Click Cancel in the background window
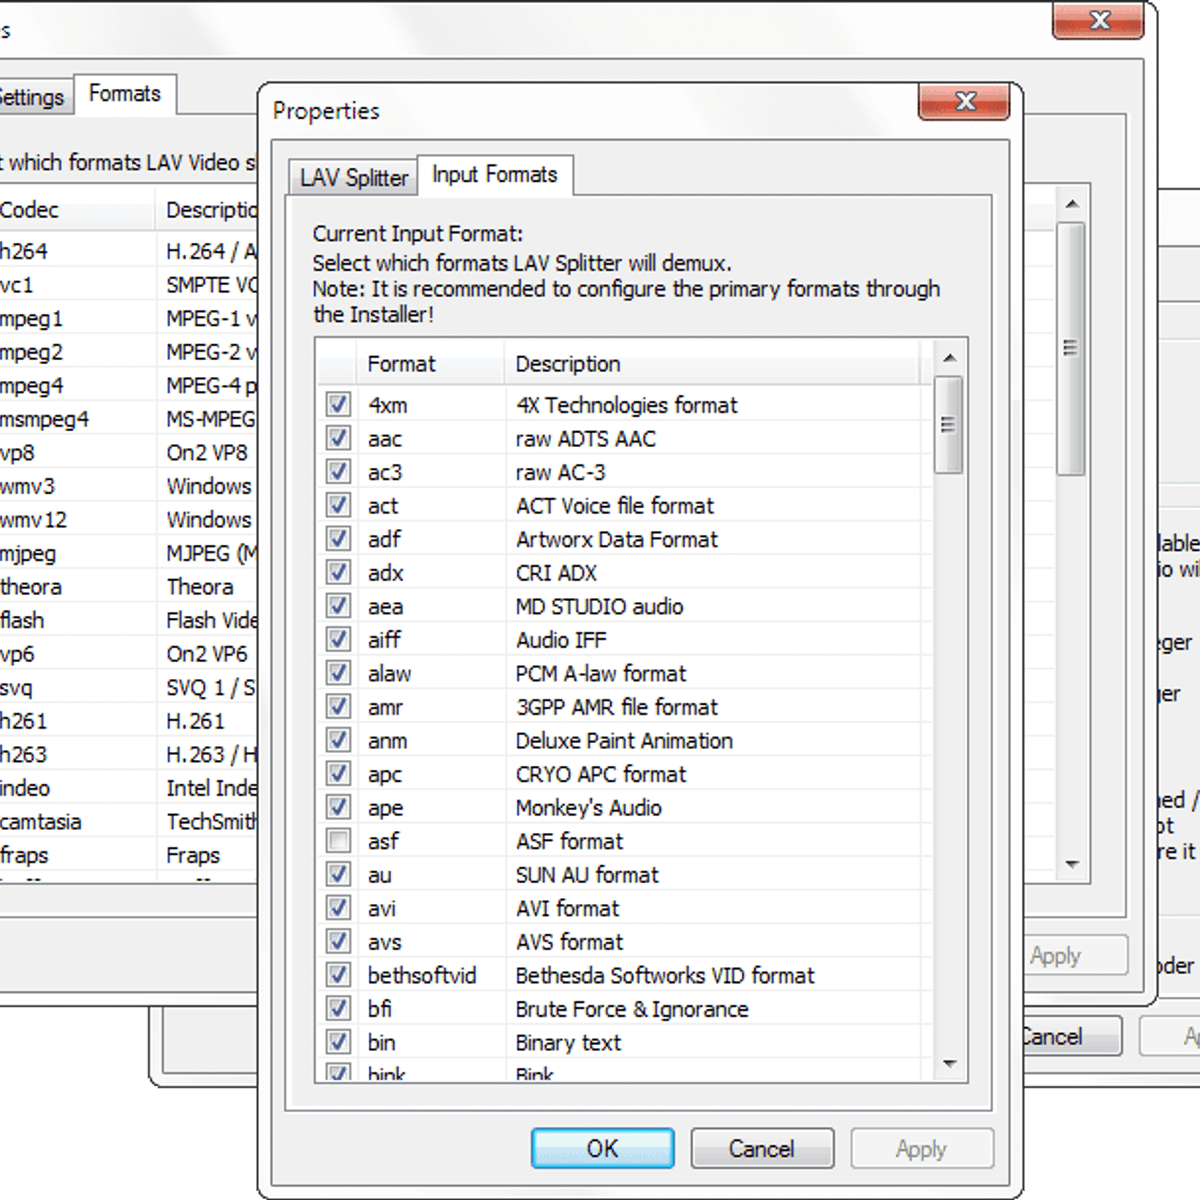This screenshot has height=1200, width=1200. tap(1066, 1037)
